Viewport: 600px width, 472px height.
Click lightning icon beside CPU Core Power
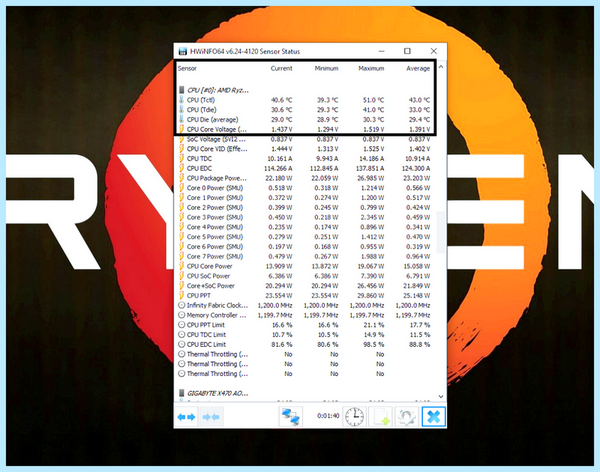click(181, 266)
